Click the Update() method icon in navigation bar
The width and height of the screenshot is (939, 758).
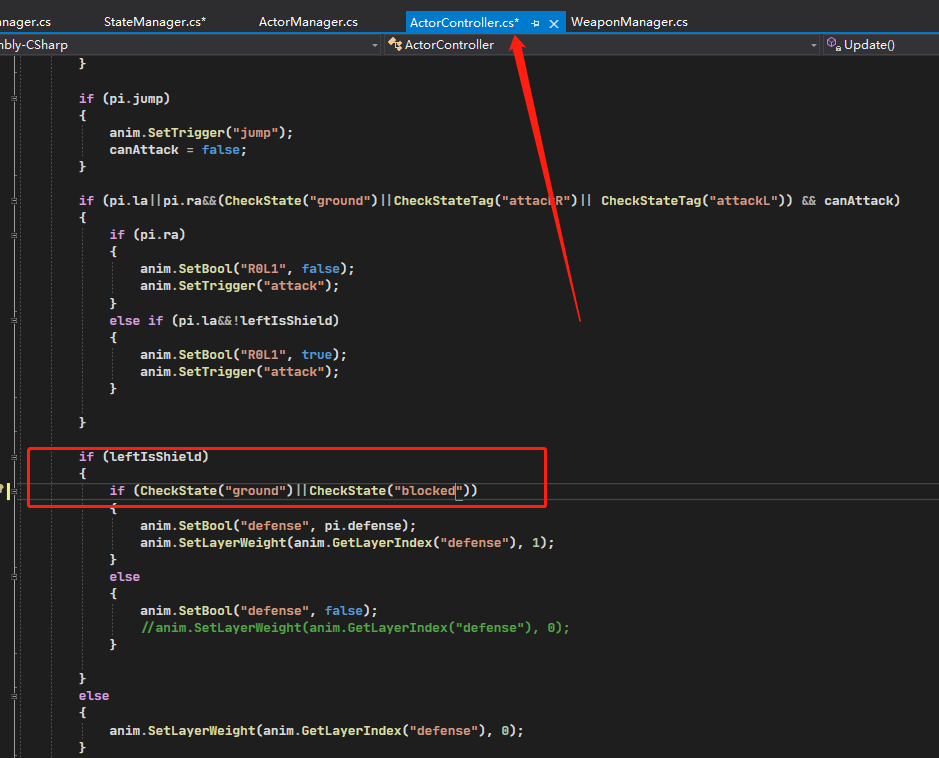point(834,44)
